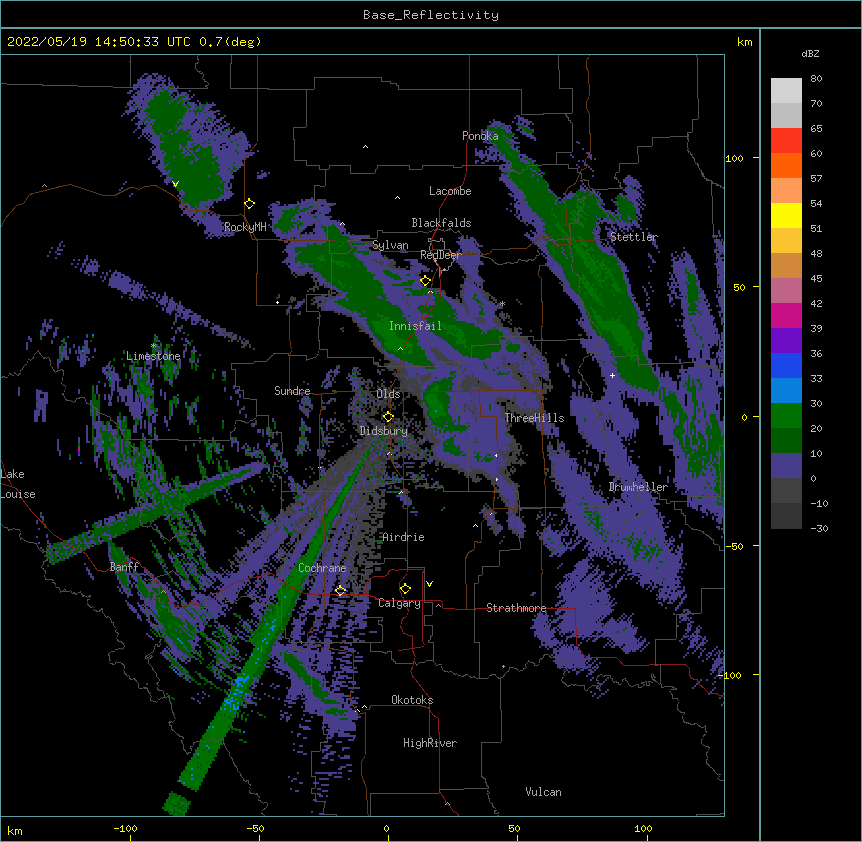The height and width of the screenshot is (842, 862).
Task: Click the Innisfail map label
Action: [415, 326]
